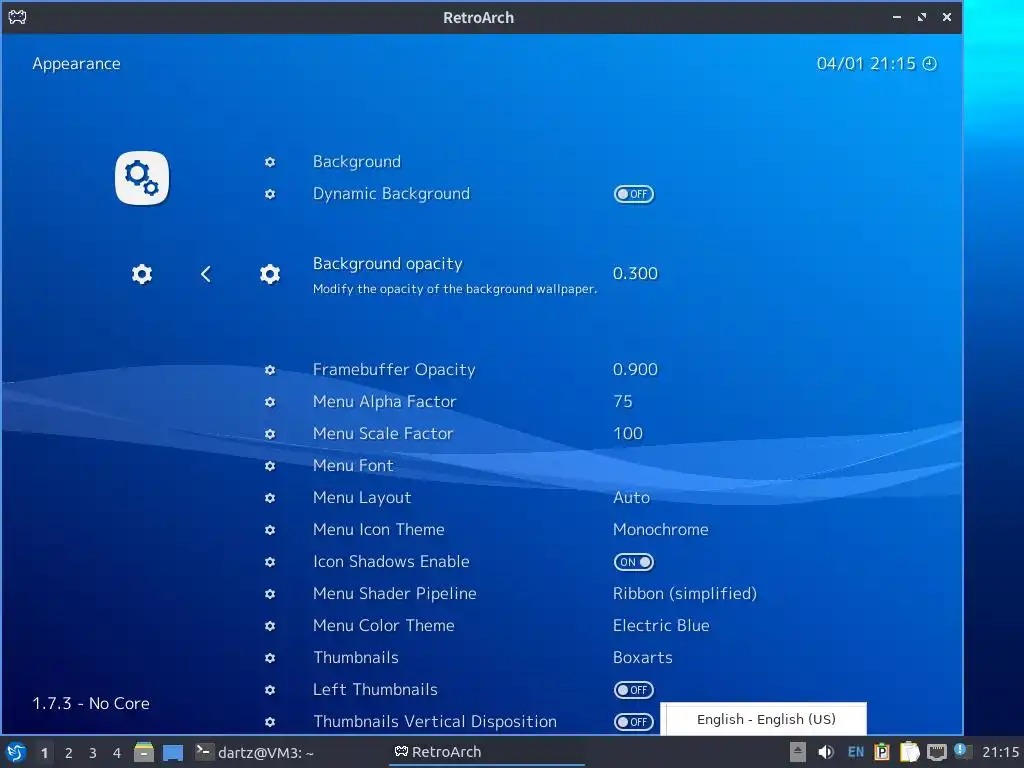Viewport: 1024px width, 768px height.
Task: Click the 04/01 21:15 date text
Action: (866, 63)
